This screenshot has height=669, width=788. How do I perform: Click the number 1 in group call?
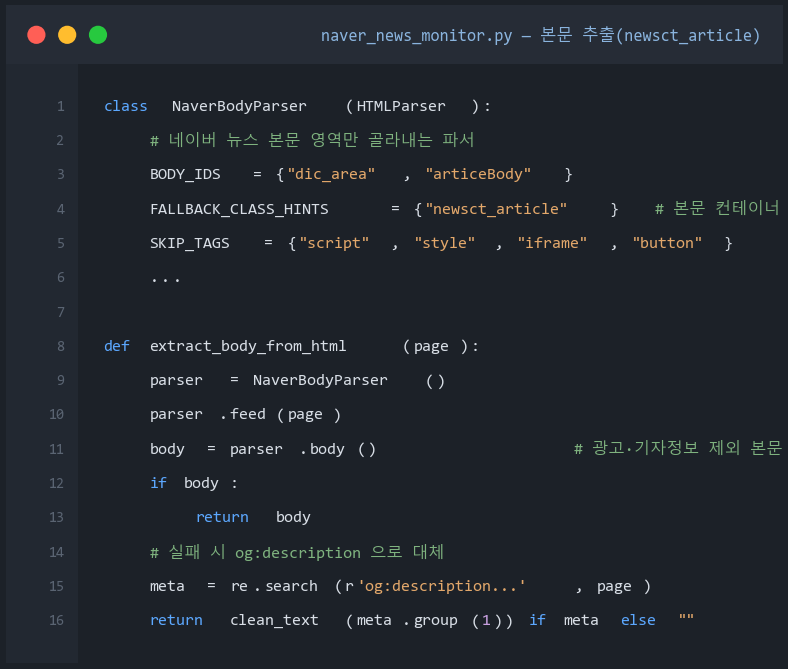[486, 620]
